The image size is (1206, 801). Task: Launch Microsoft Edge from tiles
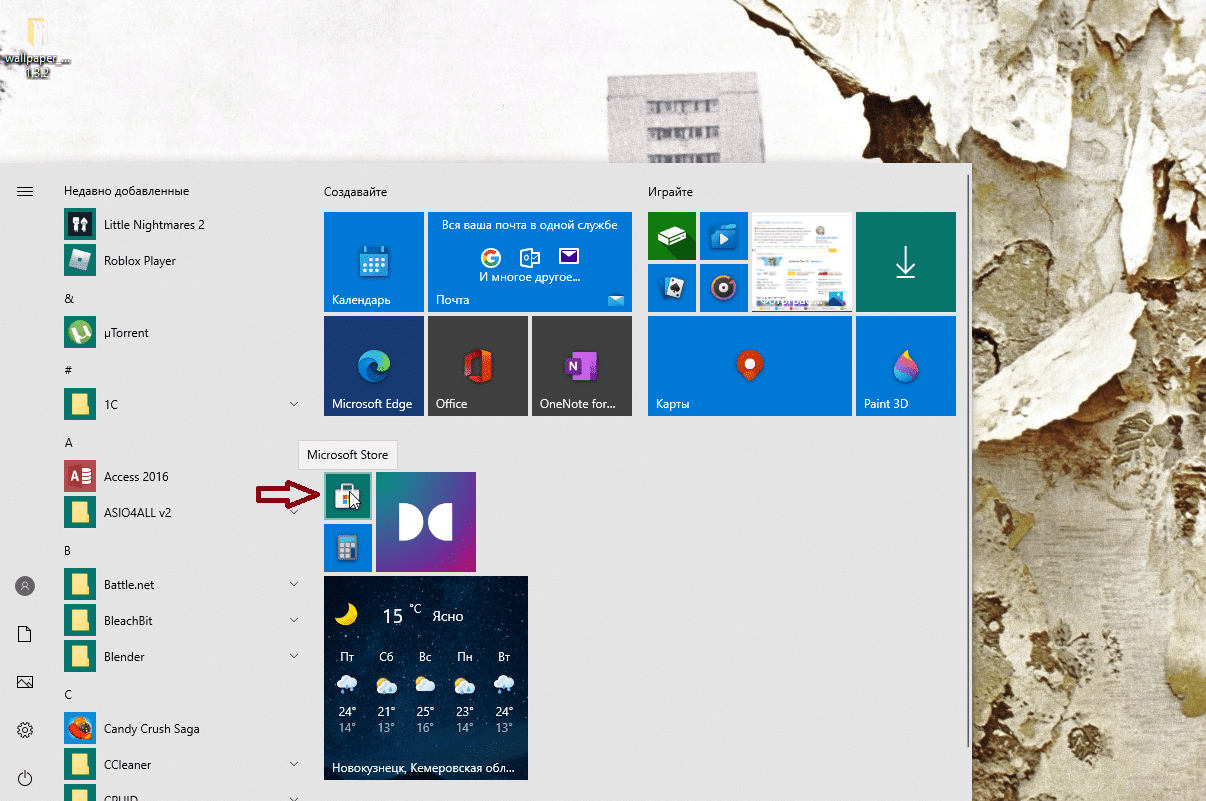pyautogui.click(x=374, y=366)
